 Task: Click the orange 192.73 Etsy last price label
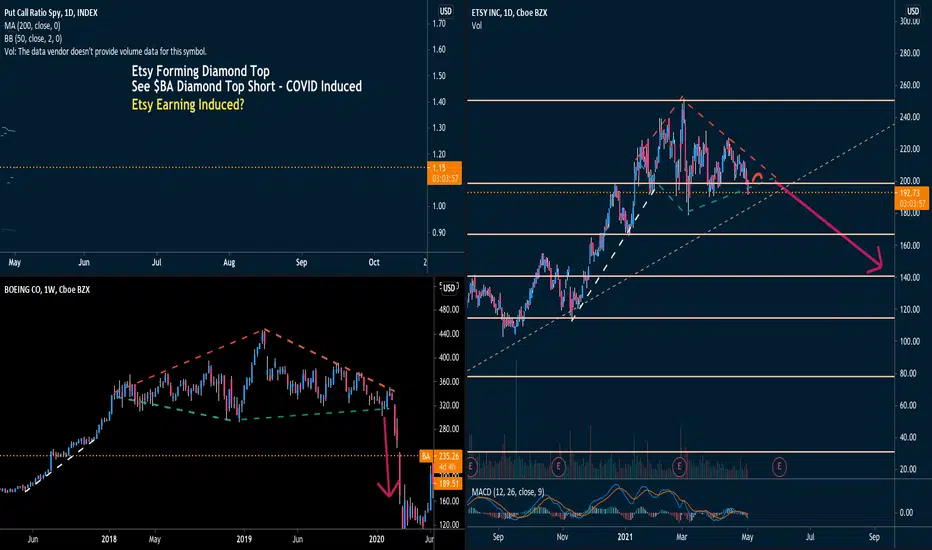tap(911, 198)
